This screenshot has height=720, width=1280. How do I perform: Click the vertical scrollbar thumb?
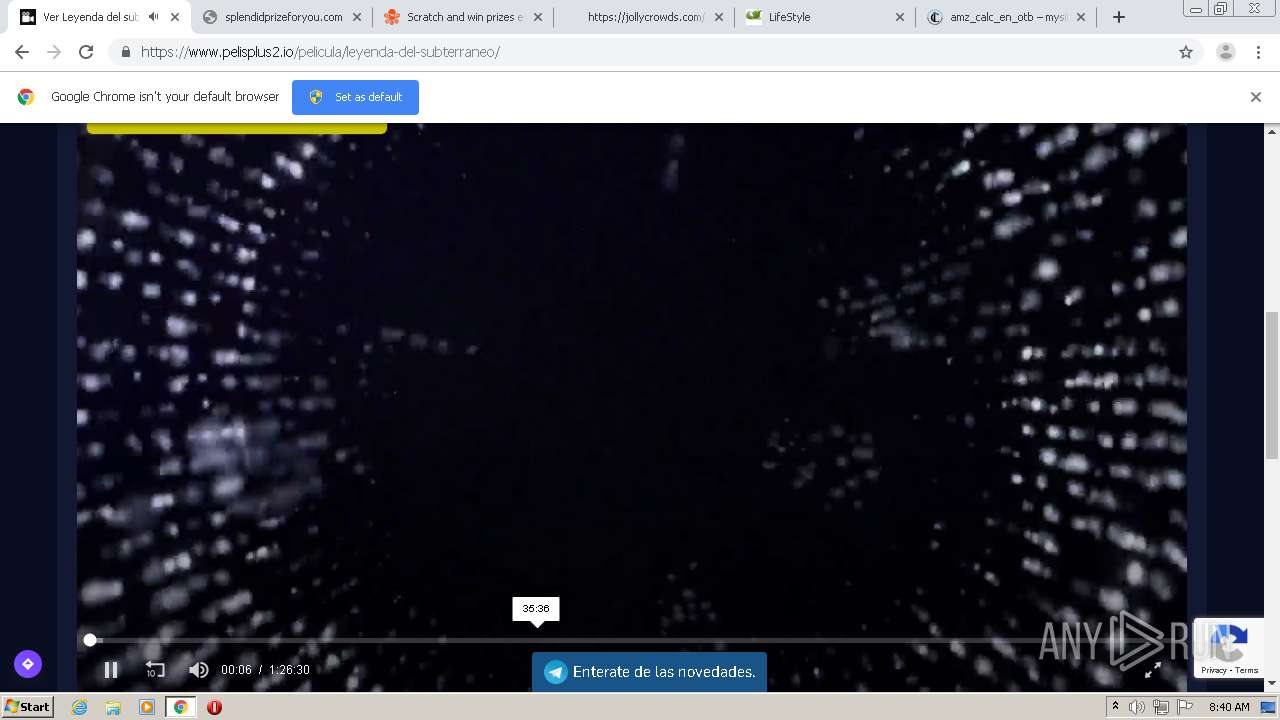point(1272,384)
